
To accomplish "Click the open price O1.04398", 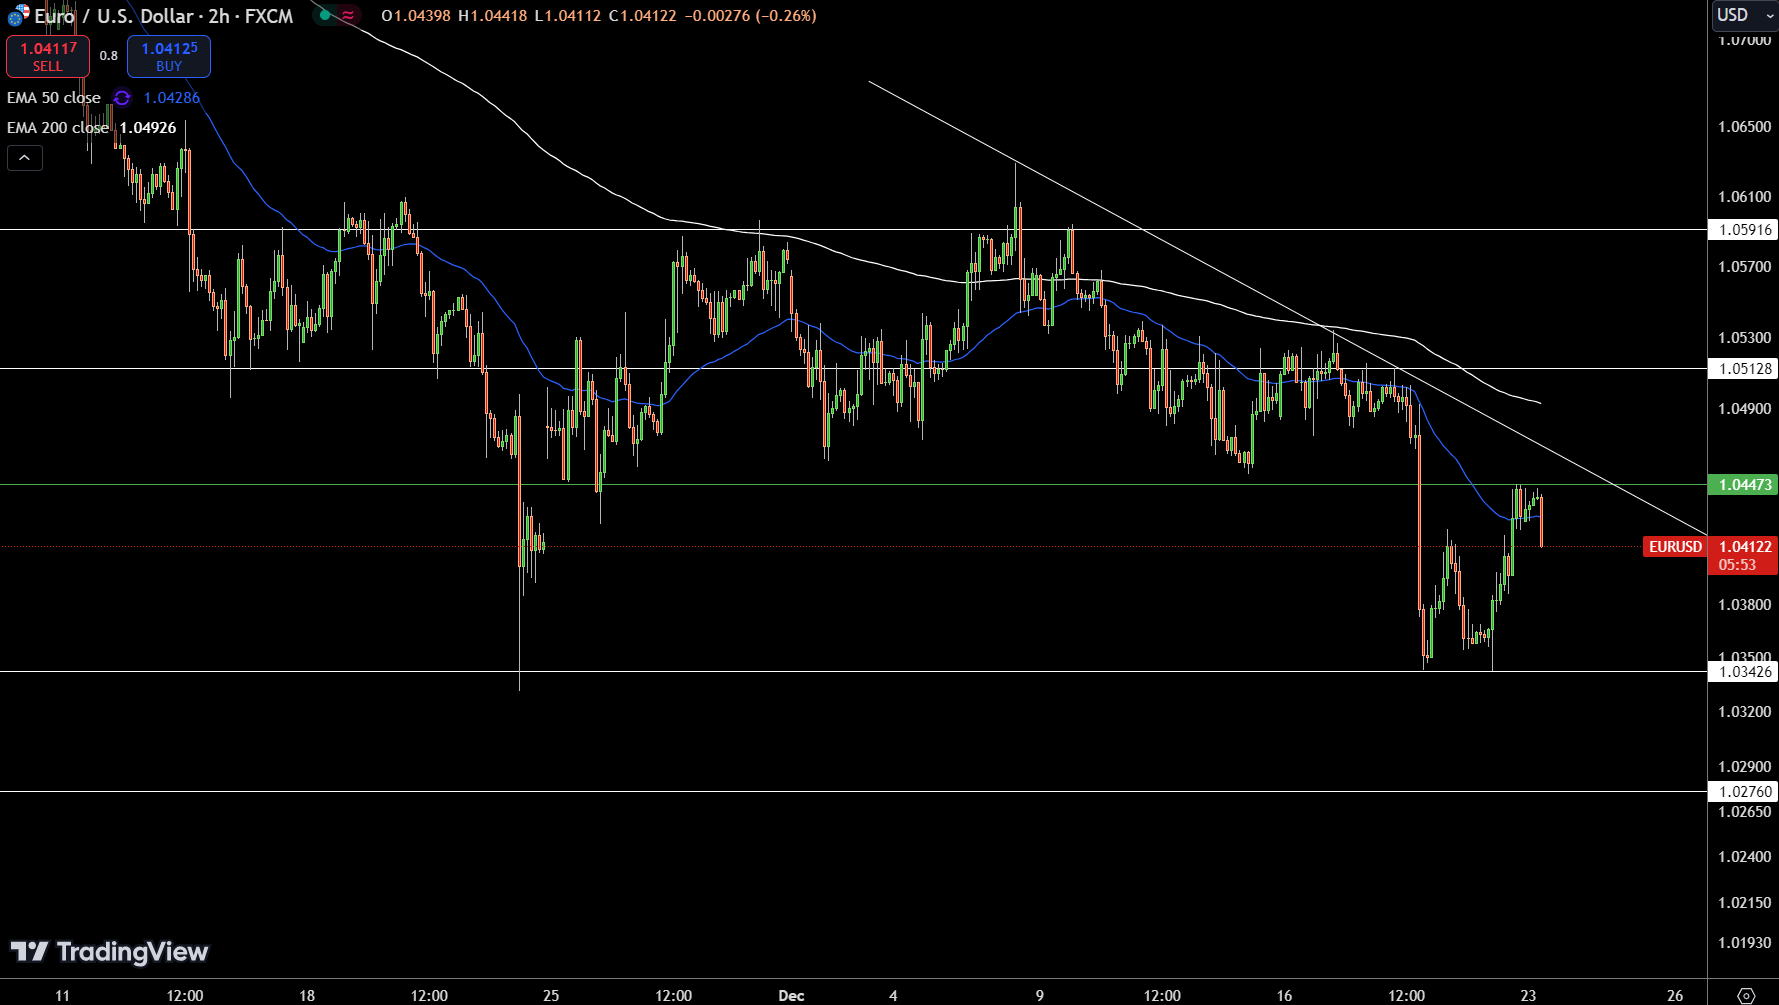I will click(416, 16).
